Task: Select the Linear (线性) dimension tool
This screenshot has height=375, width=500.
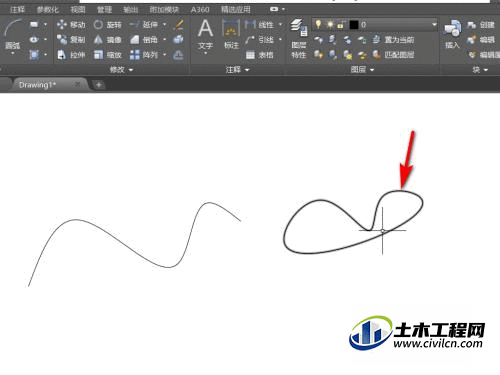Action: (259, 25)
